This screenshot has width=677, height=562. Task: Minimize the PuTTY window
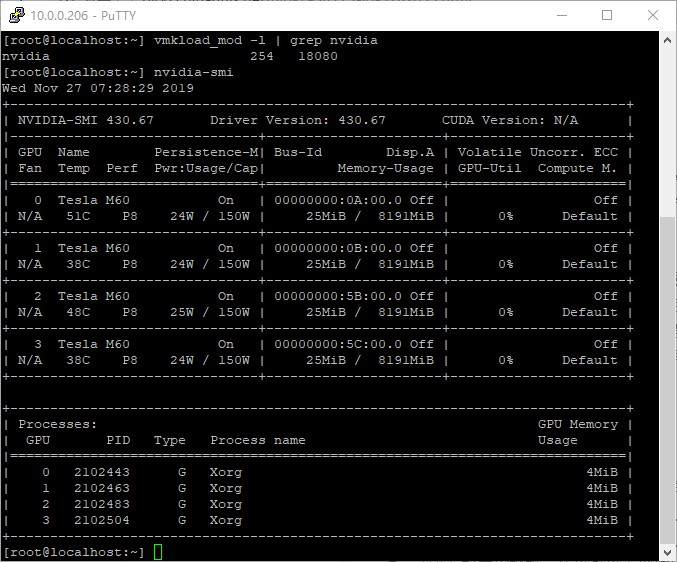[560, 15]
